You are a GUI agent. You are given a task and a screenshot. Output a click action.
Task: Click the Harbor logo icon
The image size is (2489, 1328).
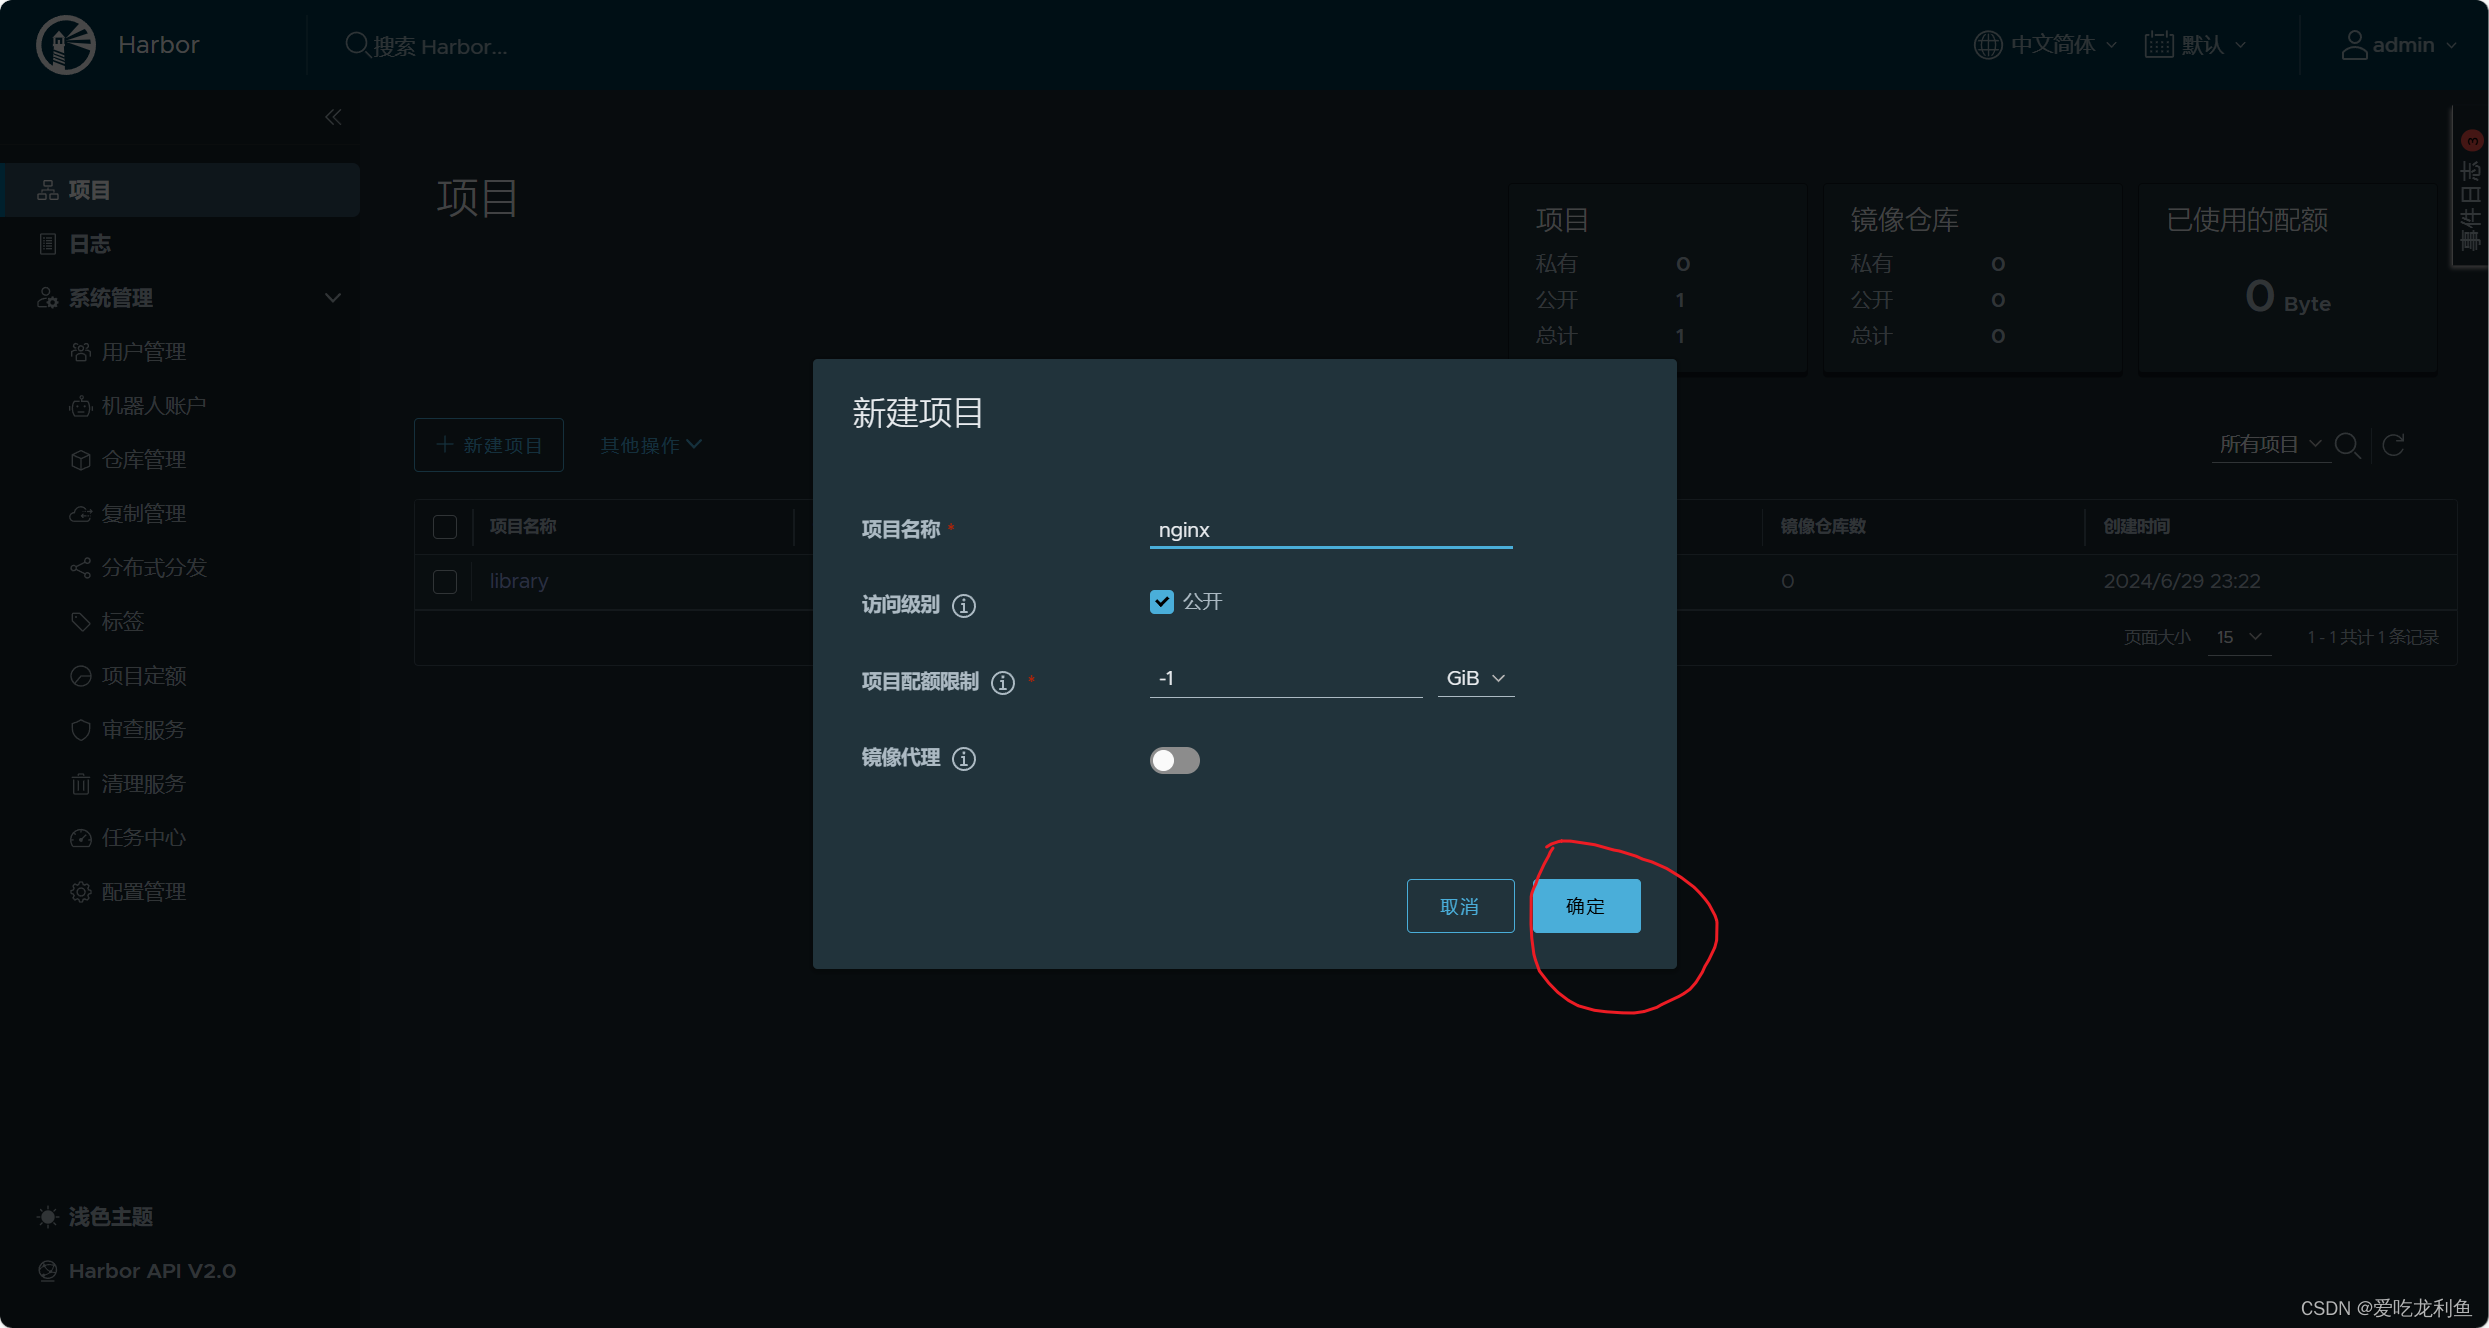point(66,45)
